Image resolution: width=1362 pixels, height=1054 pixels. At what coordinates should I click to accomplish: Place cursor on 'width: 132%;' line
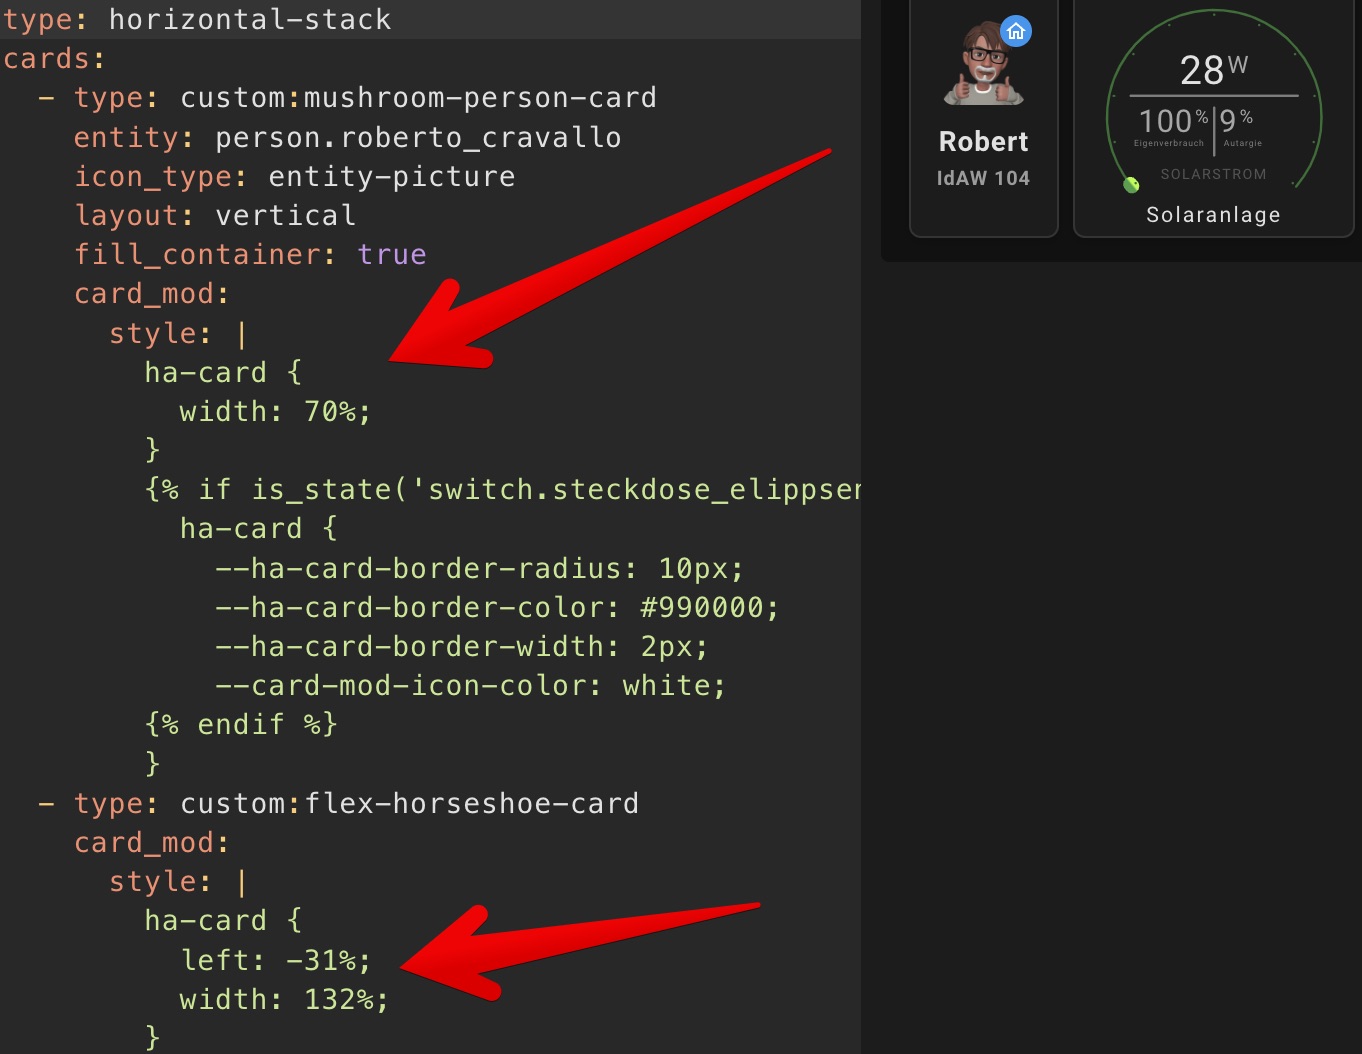point(283,1000)
